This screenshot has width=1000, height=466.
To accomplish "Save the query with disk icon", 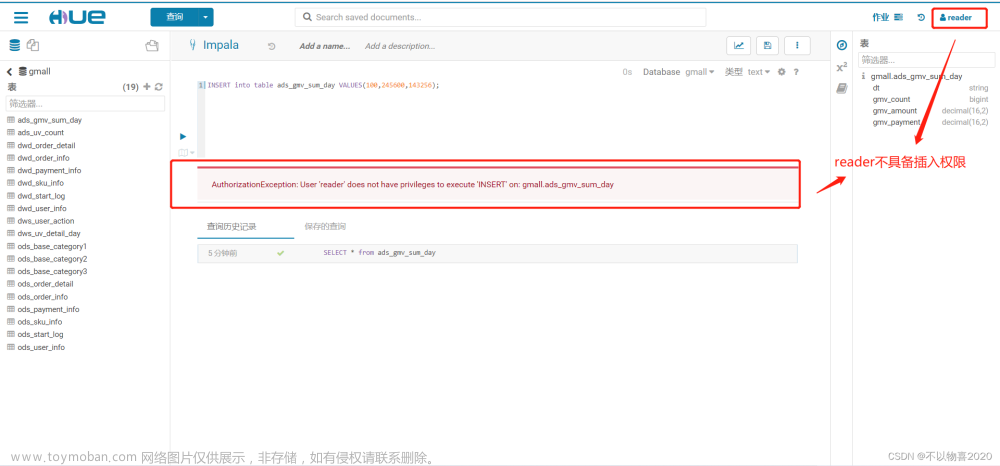I will point(767,45).
